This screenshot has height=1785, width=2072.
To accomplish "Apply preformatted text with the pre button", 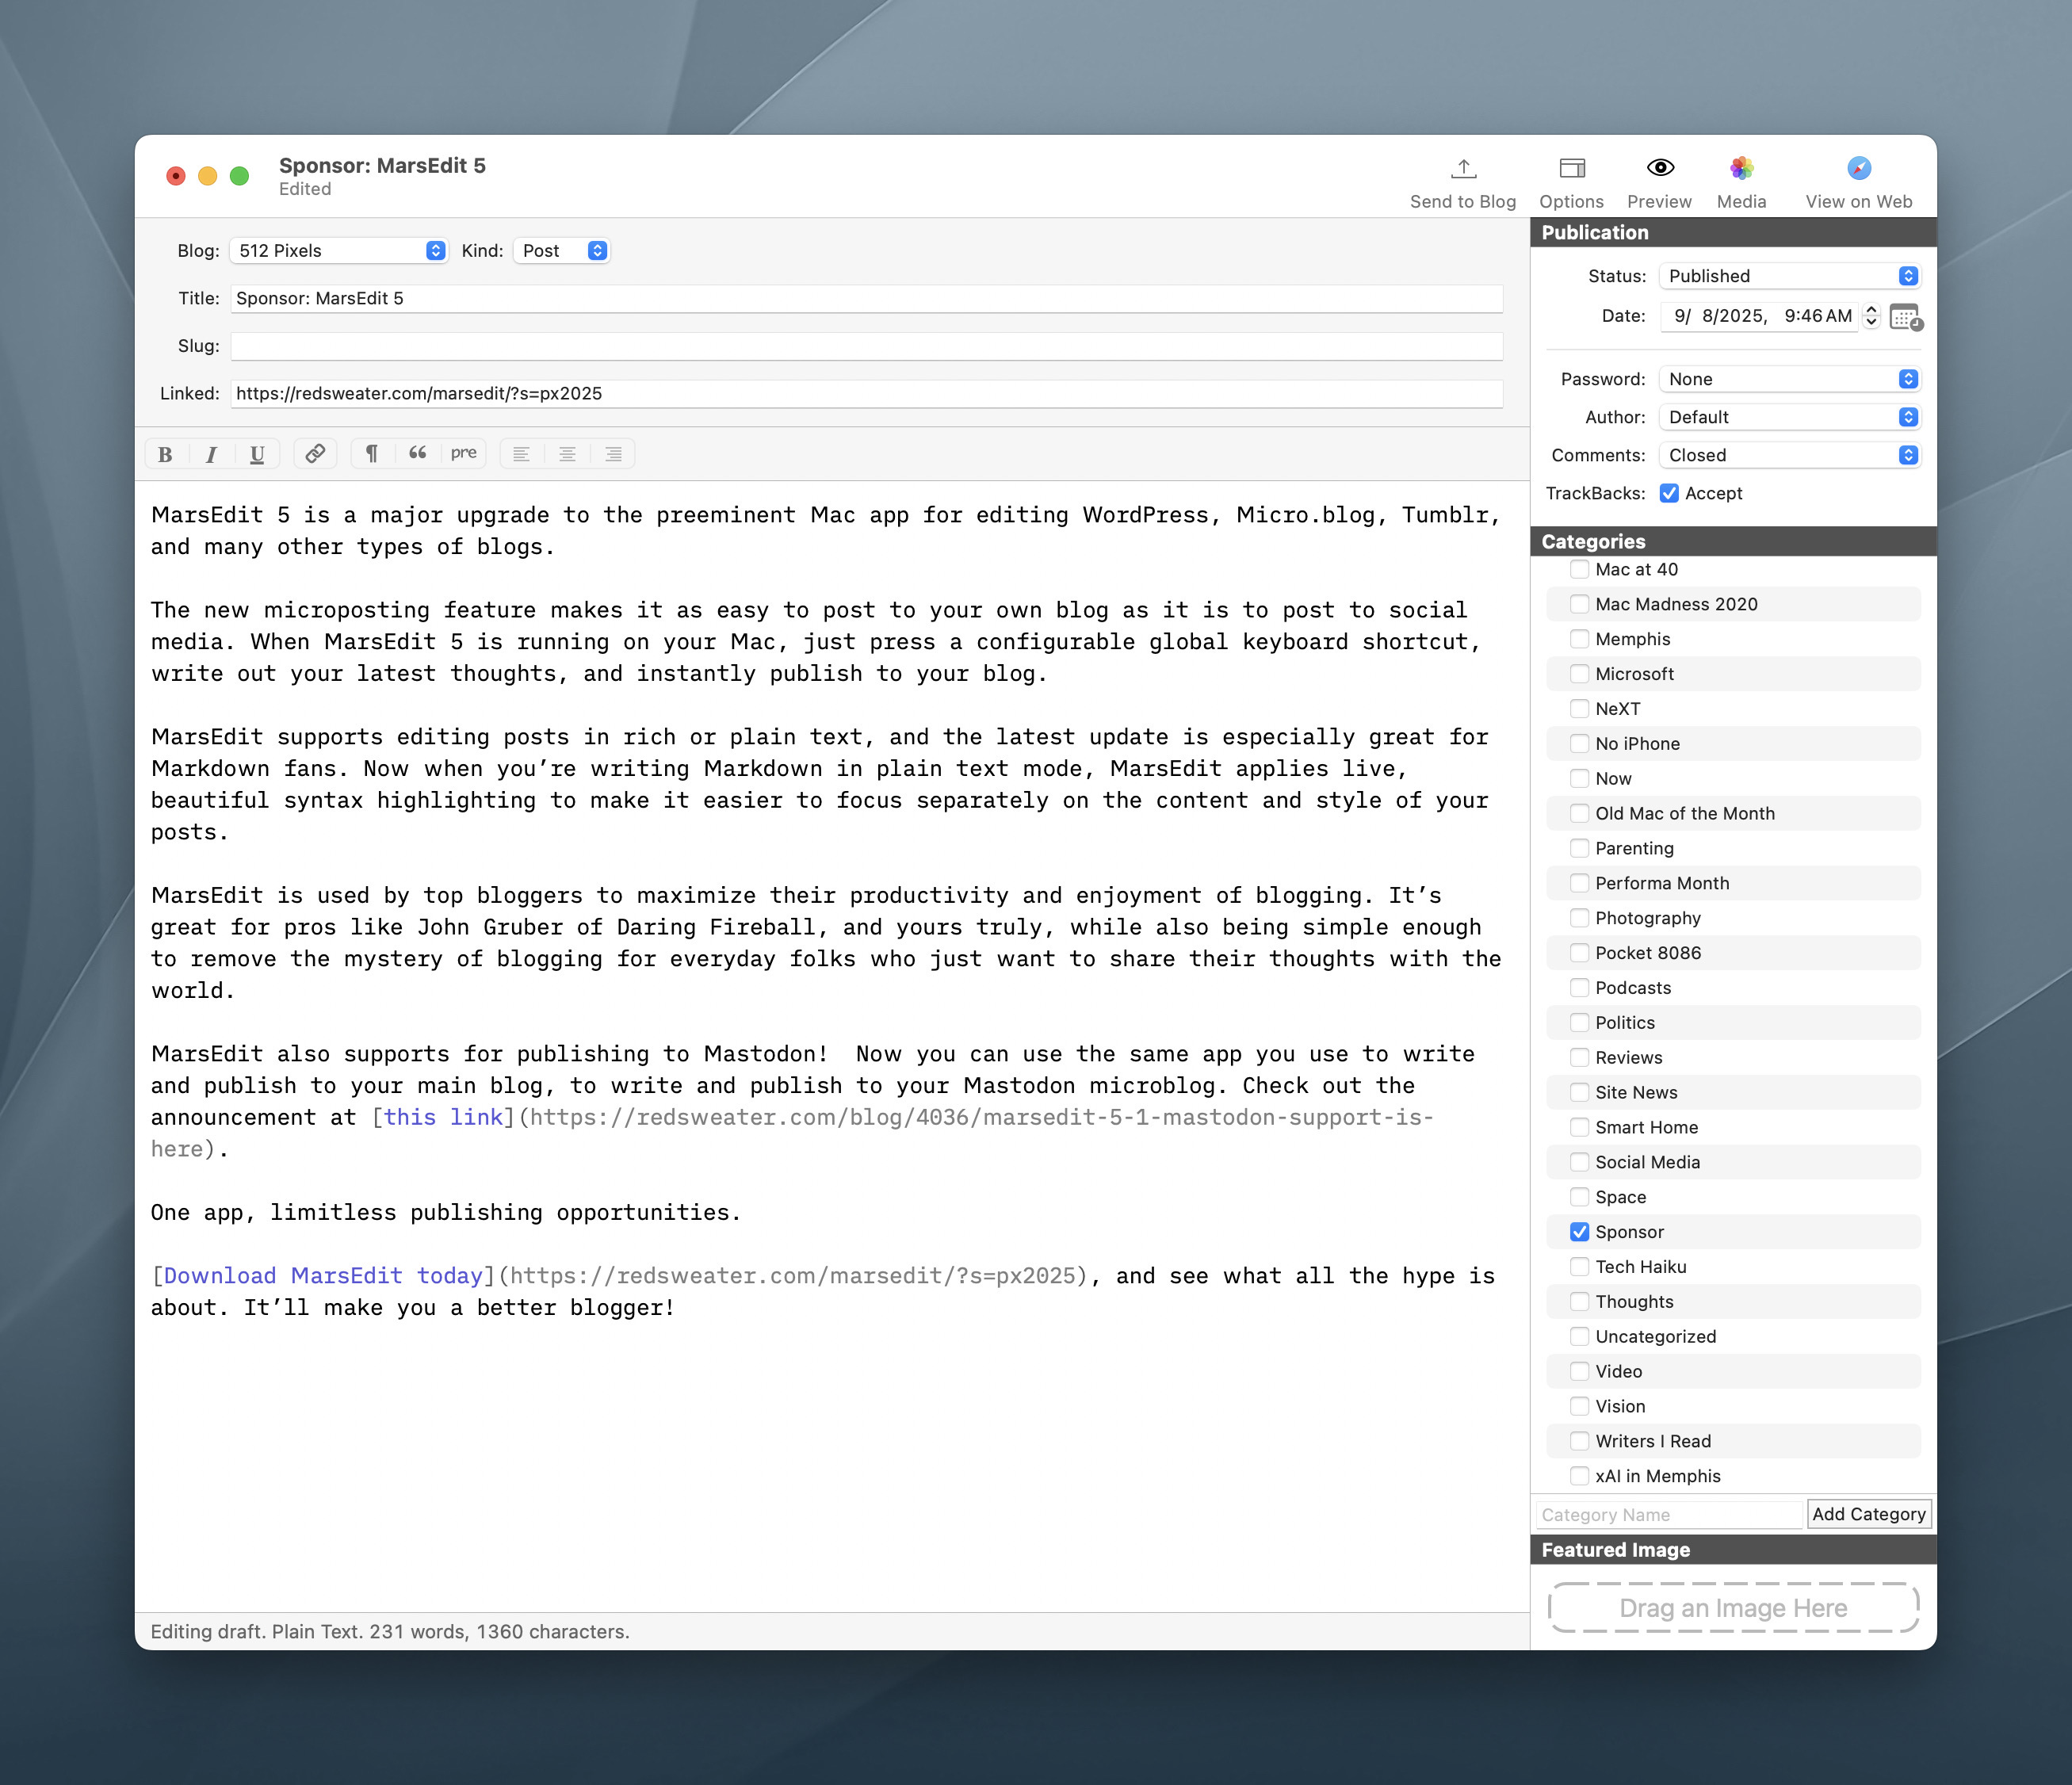I will point(463,453).
